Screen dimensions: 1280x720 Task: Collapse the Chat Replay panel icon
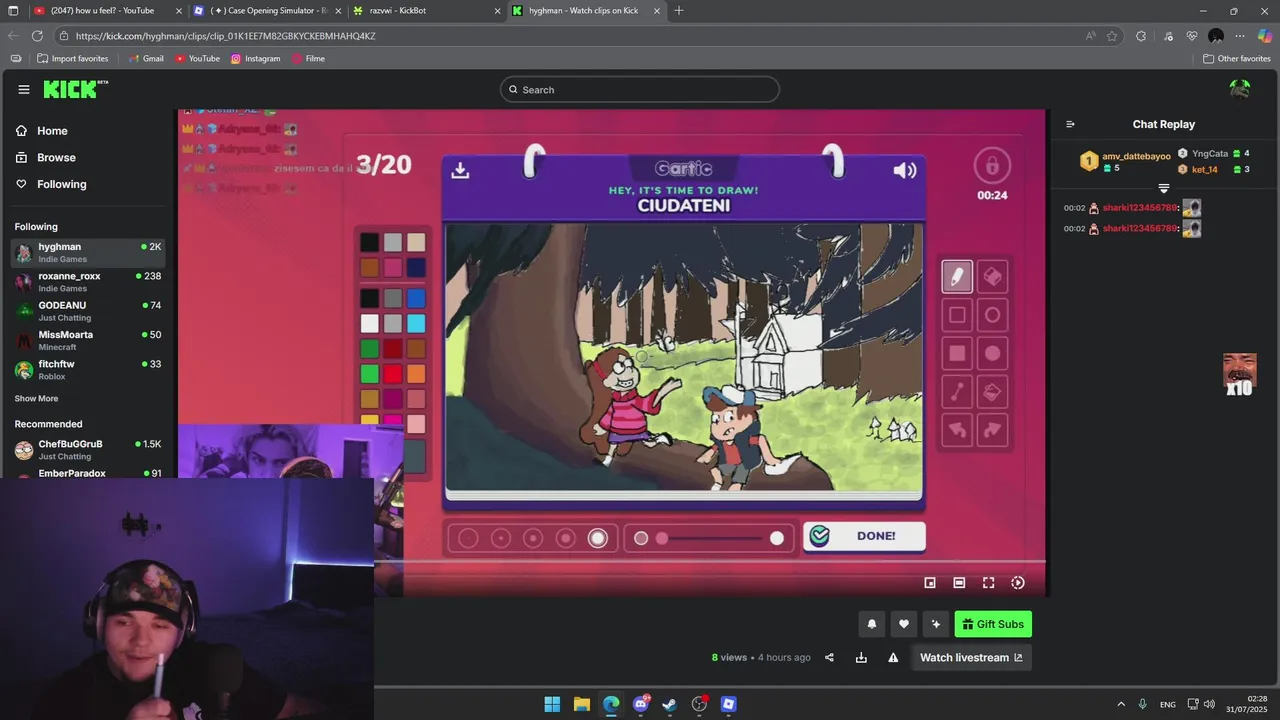(1070, 124)
